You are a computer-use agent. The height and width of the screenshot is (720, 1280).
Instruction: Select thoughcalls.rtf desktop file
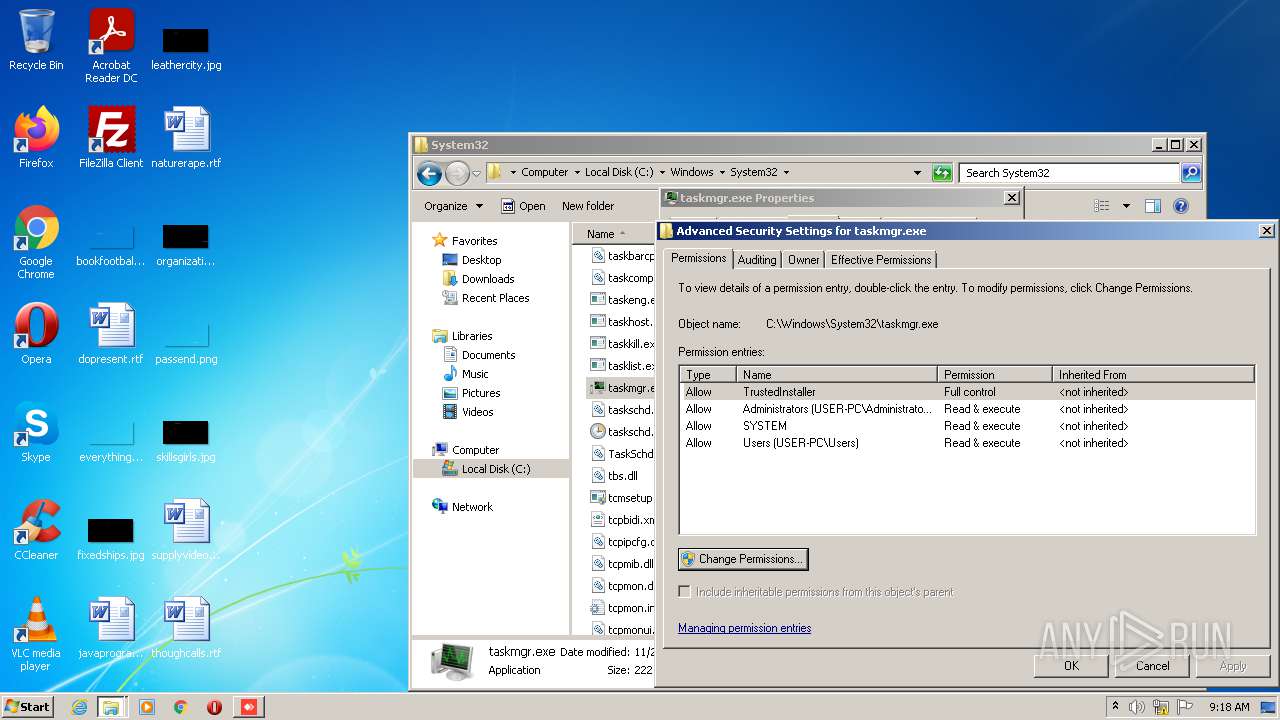point(186,628)
